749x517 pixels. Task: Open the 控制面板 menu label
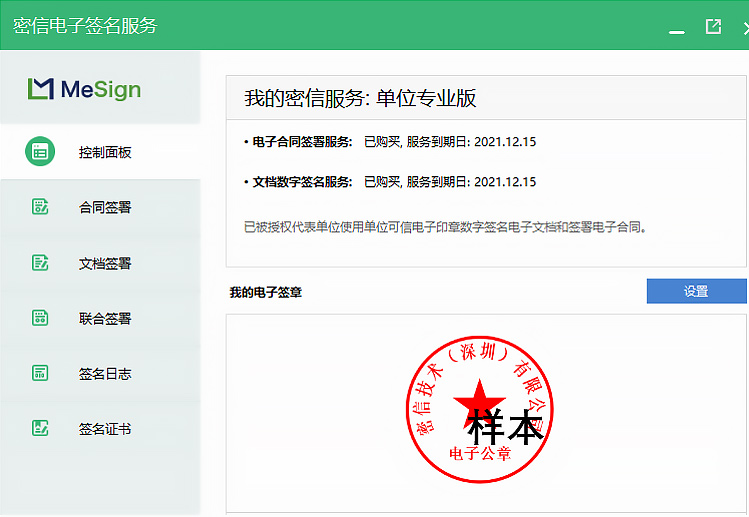pos(105,153)
